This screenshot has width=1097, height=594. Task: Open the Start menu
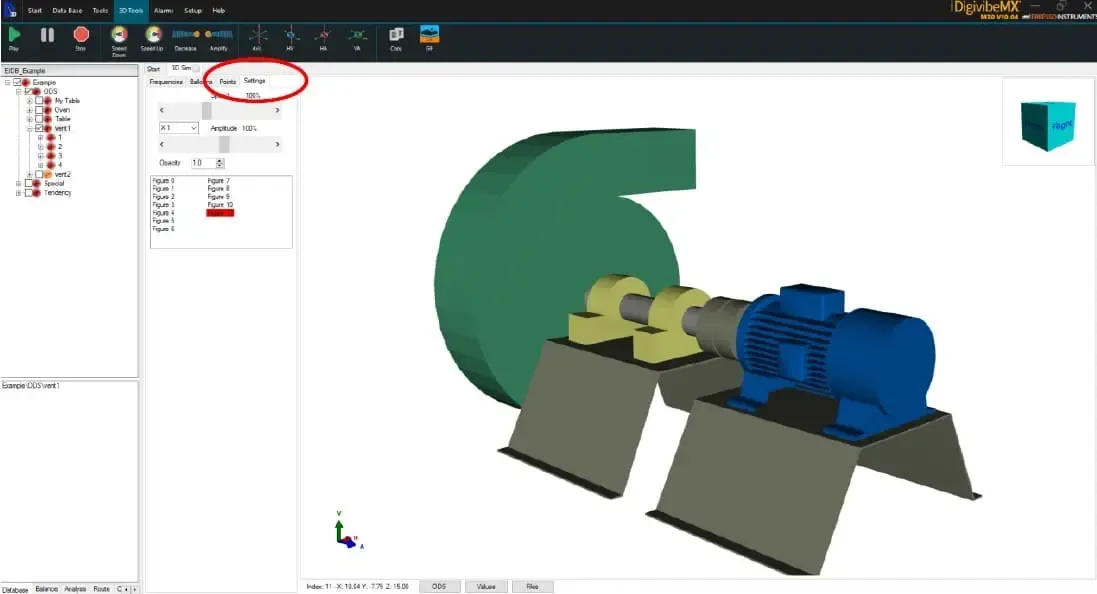(x=34, y=10)
